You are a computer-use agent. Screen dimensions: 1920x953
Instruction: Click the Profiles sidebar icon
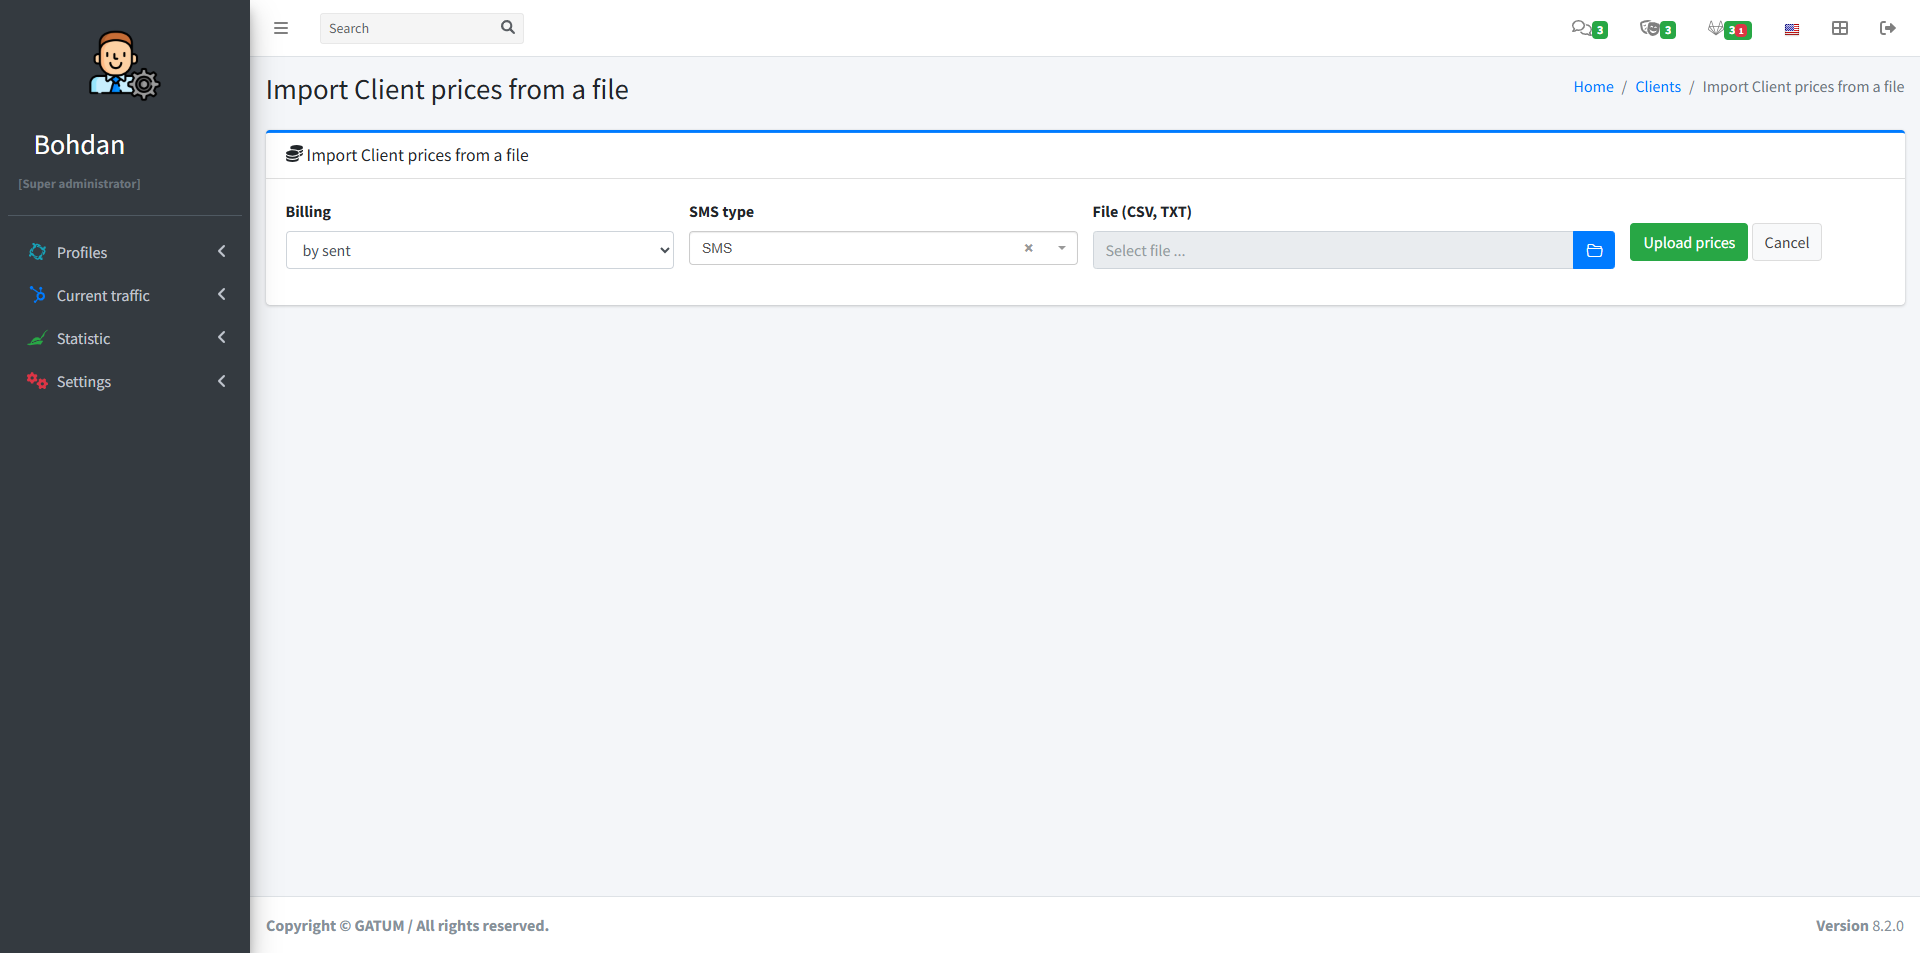(37, 252)
